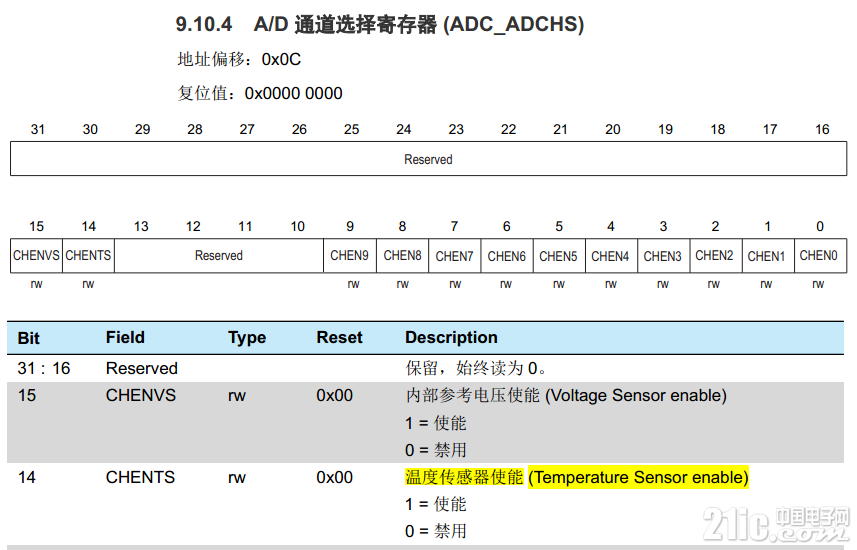Select the CHEN0 bit cell

click(x=820, y=255)
